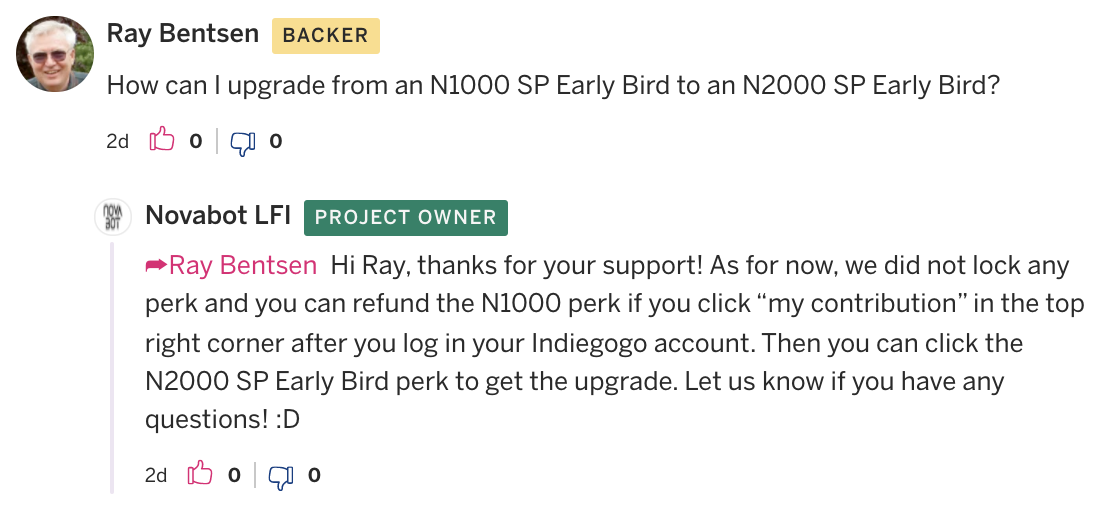The width and height of the screenshot is (1116, 516).
Task: Open the Ray Bentsen author name
Action: pos(183,33)
